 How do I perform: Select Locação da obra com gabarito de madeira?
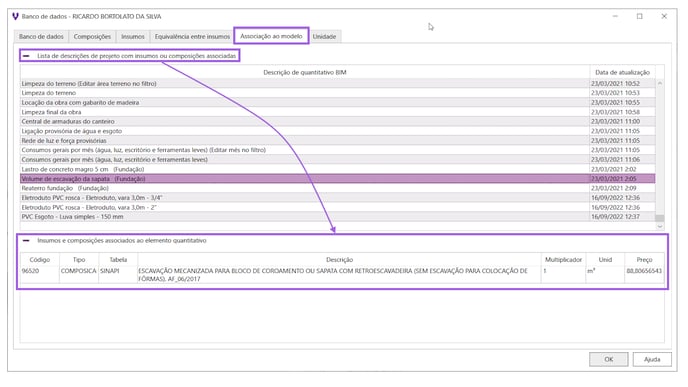tap(337, 102)
